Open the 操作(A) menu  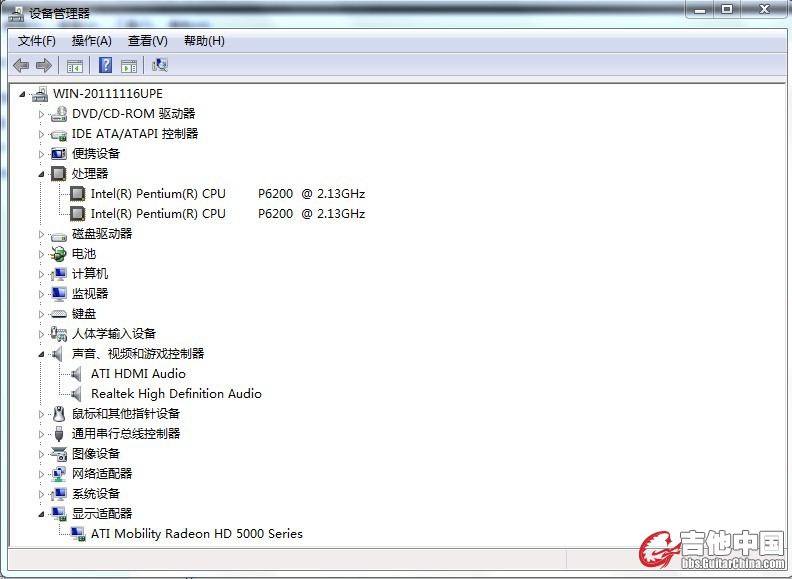tap(92, 41)
